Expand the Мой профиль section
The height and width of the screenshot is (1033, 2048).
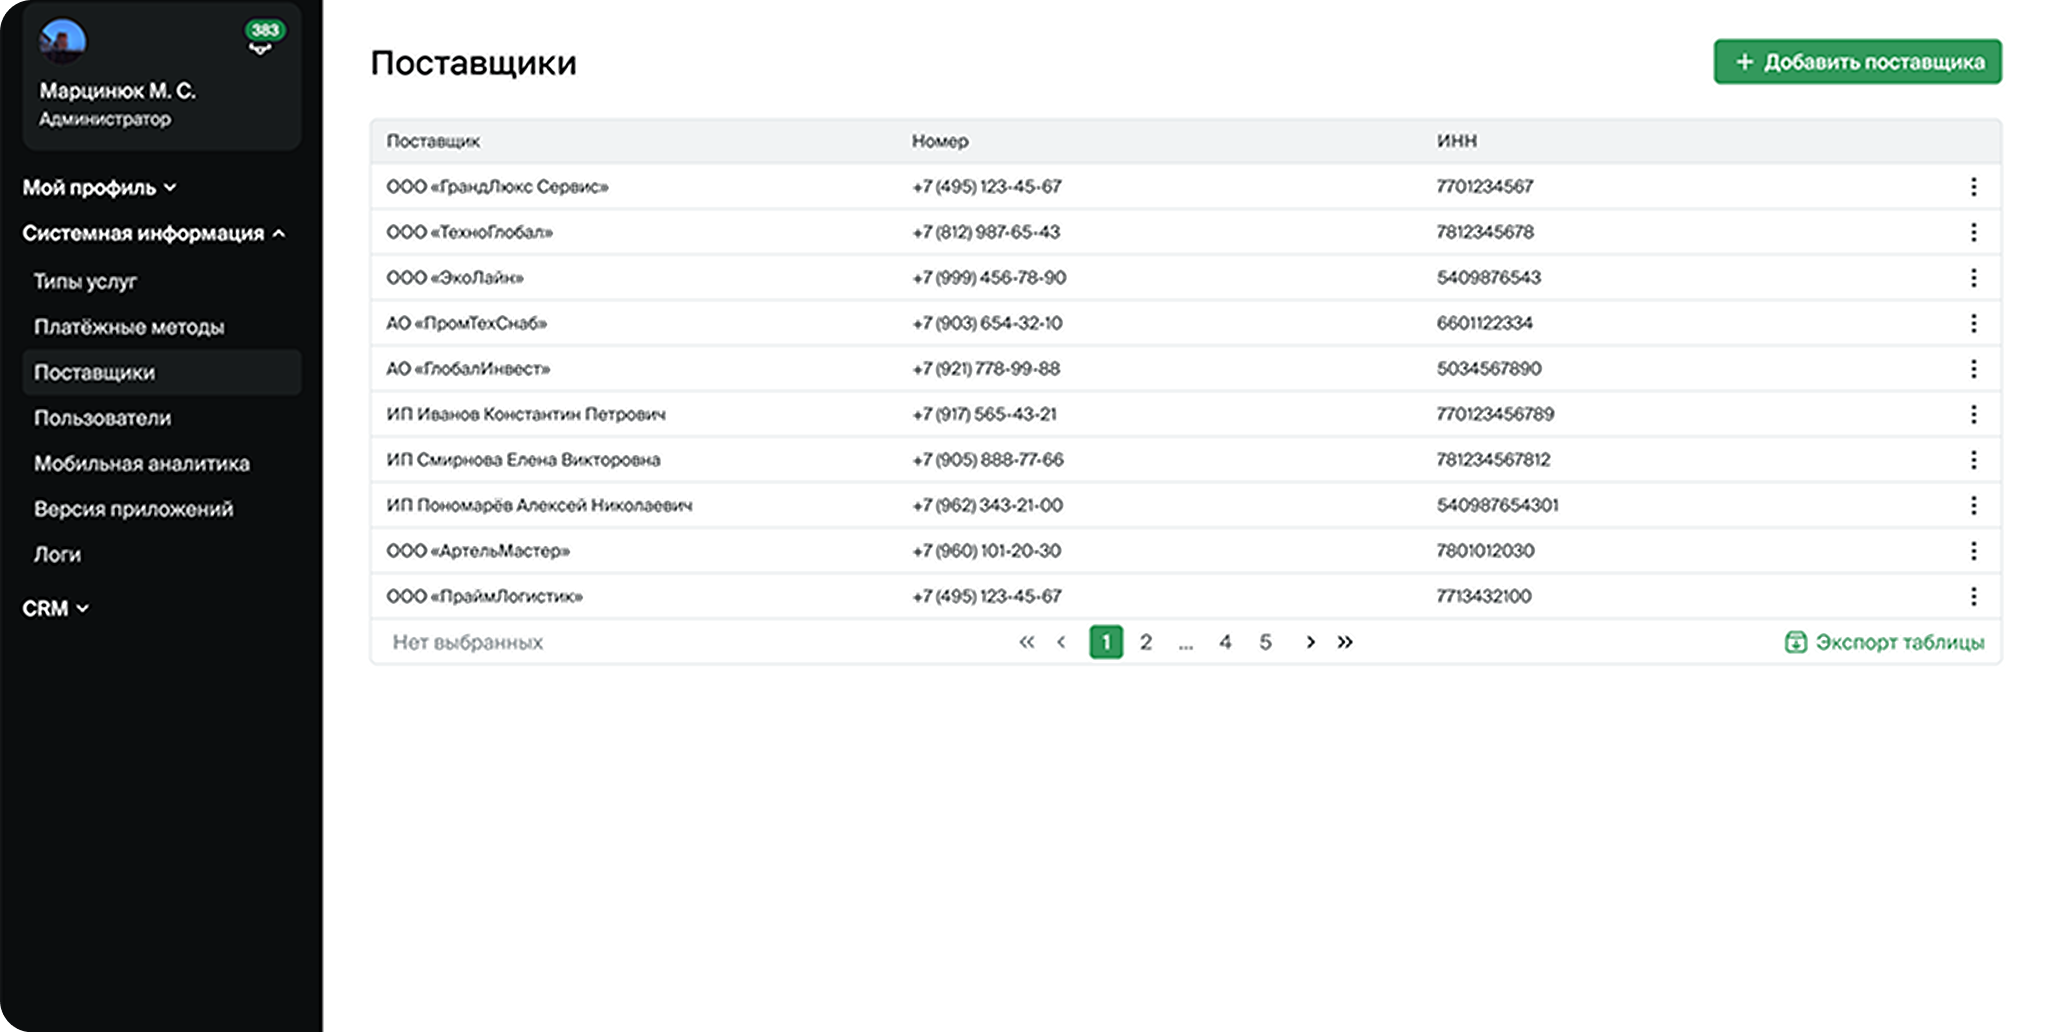(x=99, y=188)
